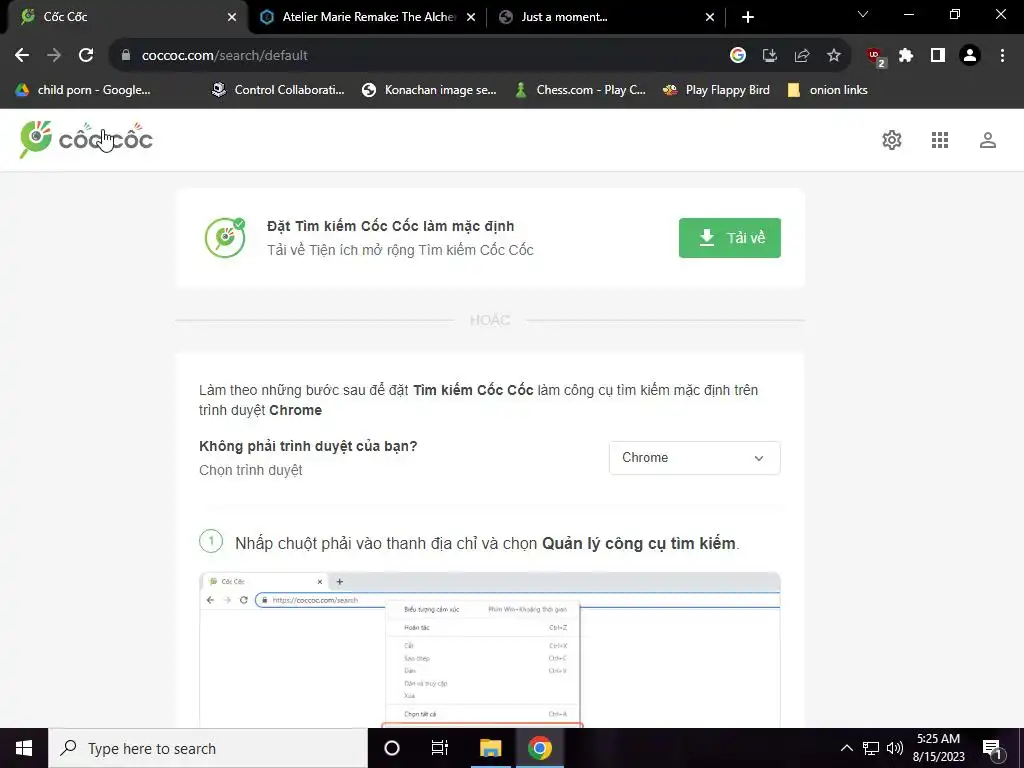Open the onion links bookmark folder
Screen dimensions: 1024x768
[827, 90]
